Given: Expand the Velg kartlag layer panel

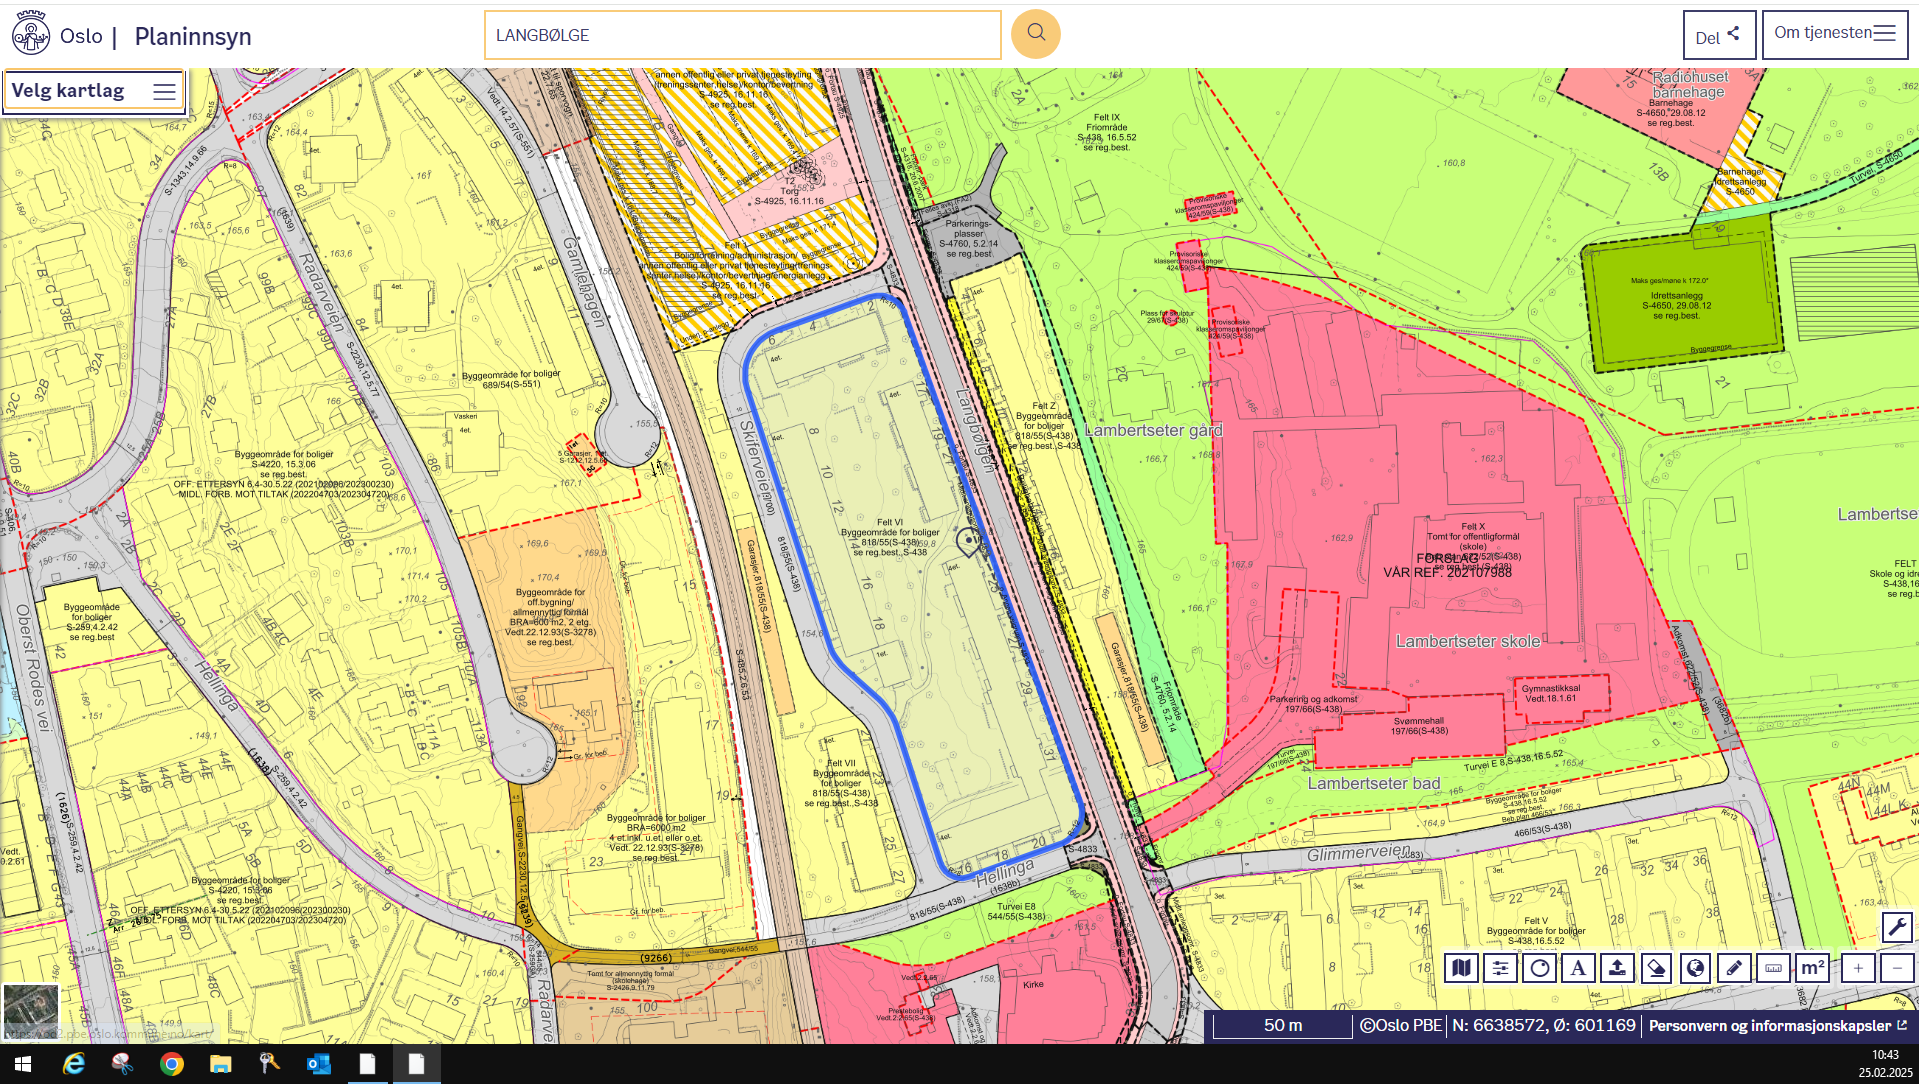Looking at the screenshot, I should click(94, 91).
